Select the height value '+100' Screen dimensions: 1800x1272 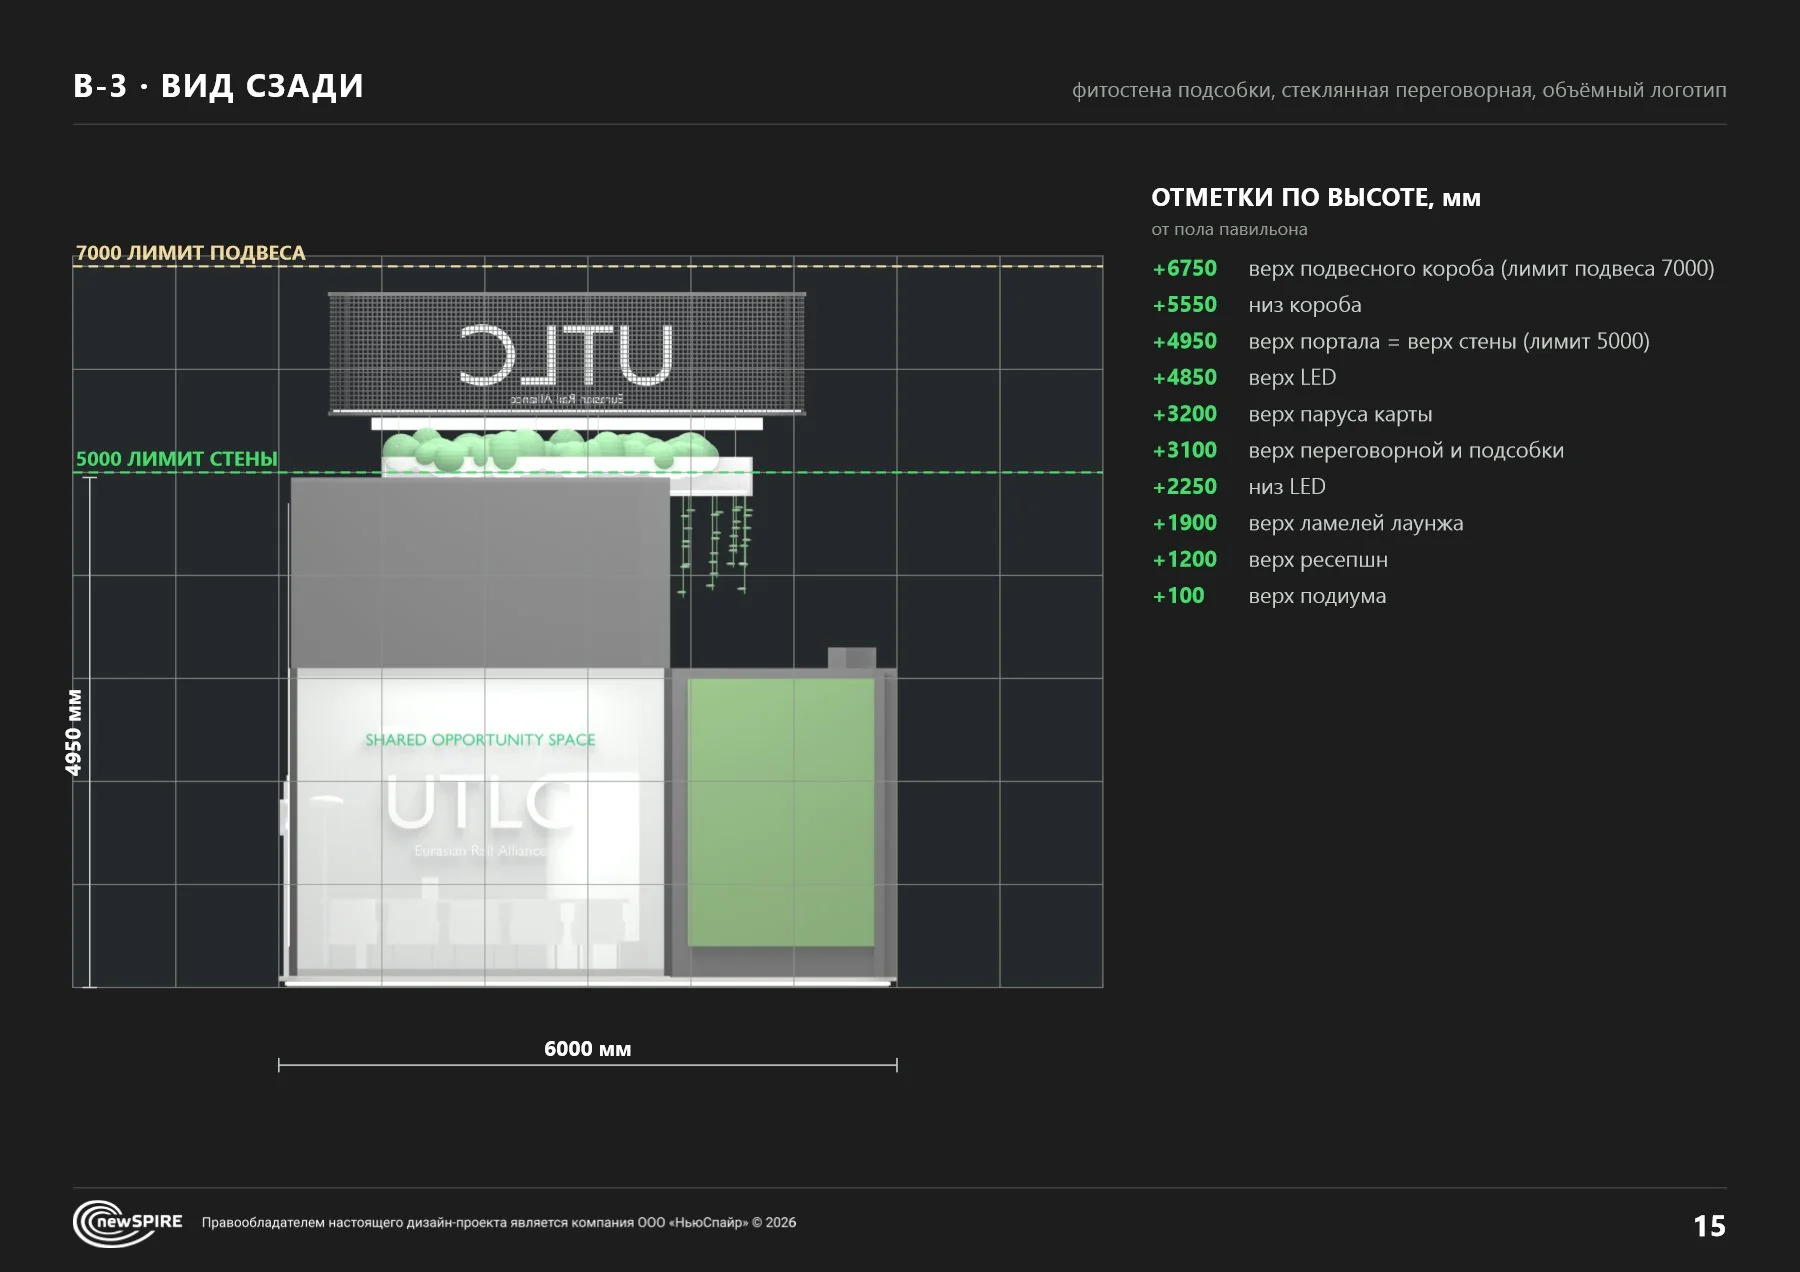coord(1178,596)
